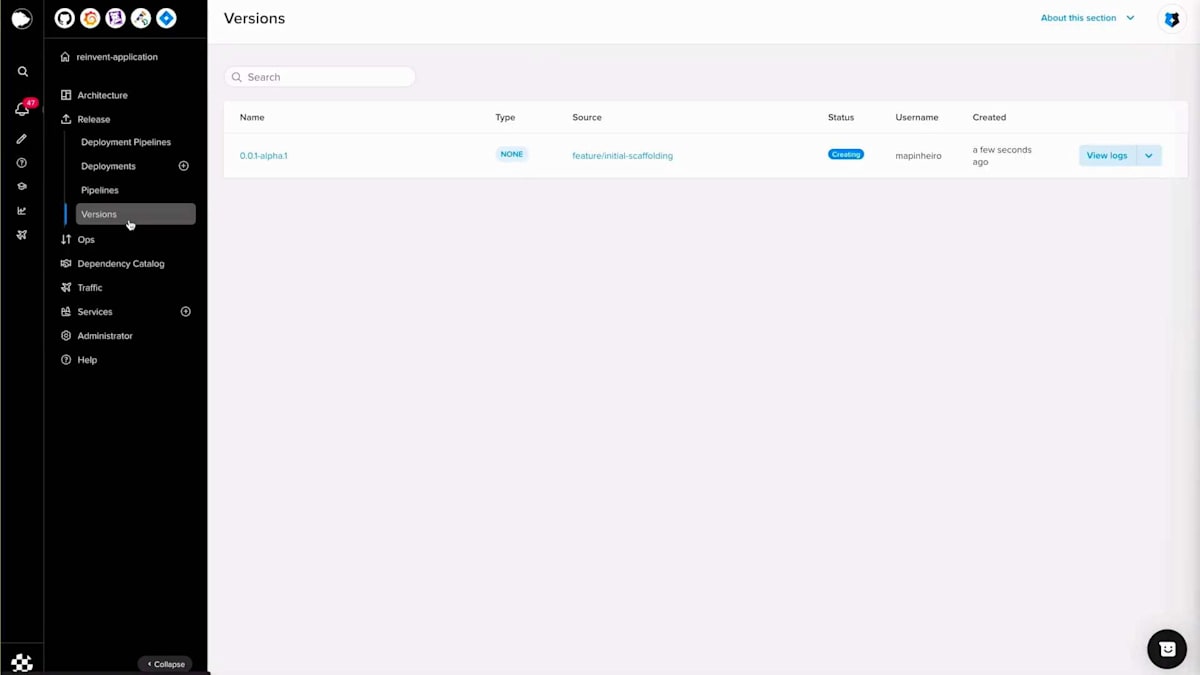Click the Versions page title
The width and height of the screenshot is (1200, 675).
click(x=254, y=18)
